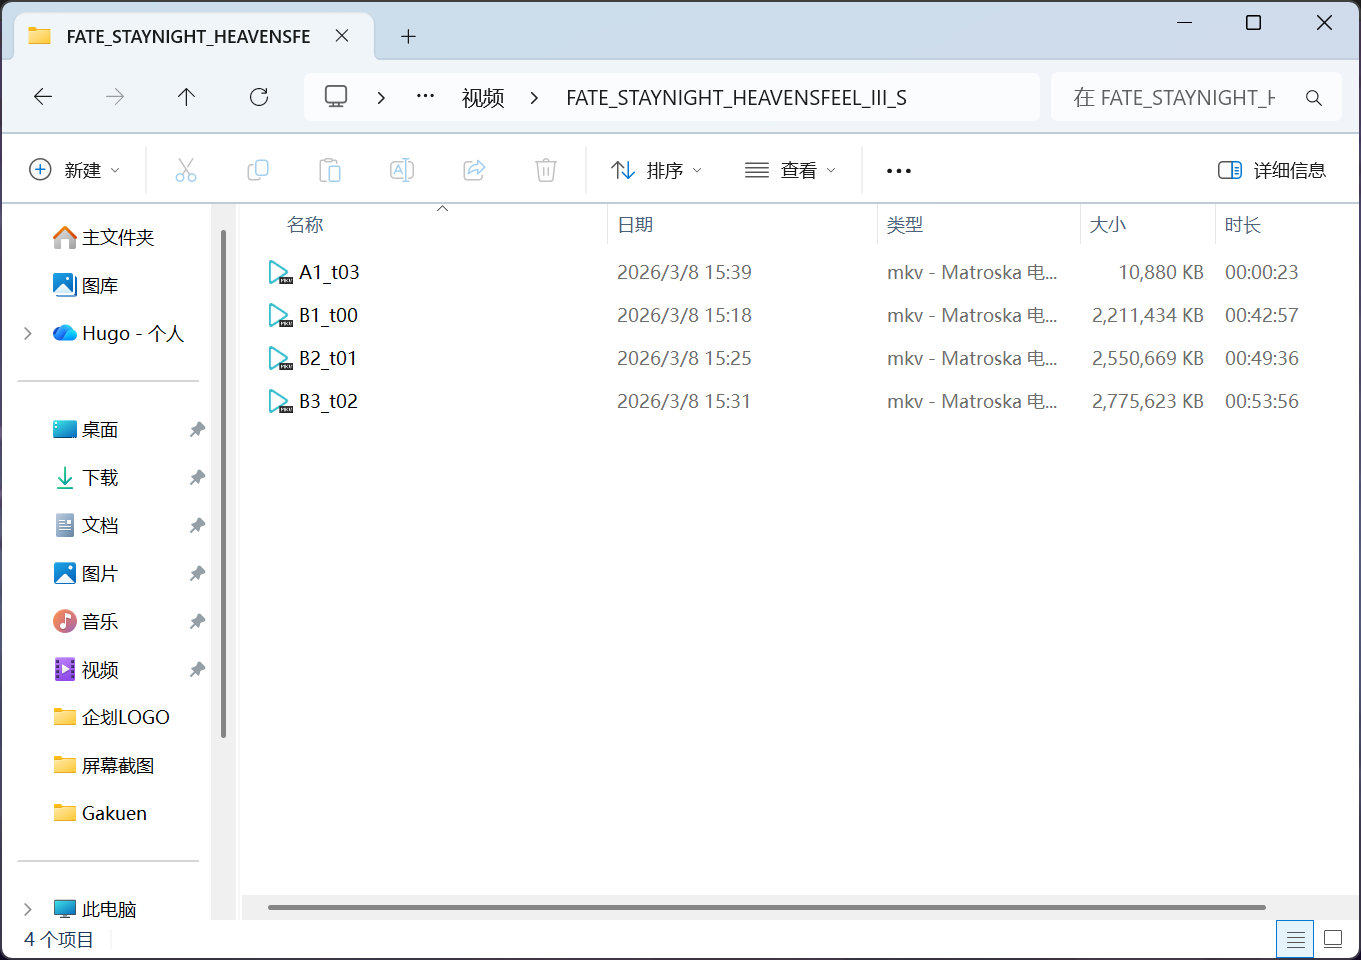Switch to large thumbnails view icon
The width and height of the screenshot is (1361, 960).
[x=1333, y=939]
